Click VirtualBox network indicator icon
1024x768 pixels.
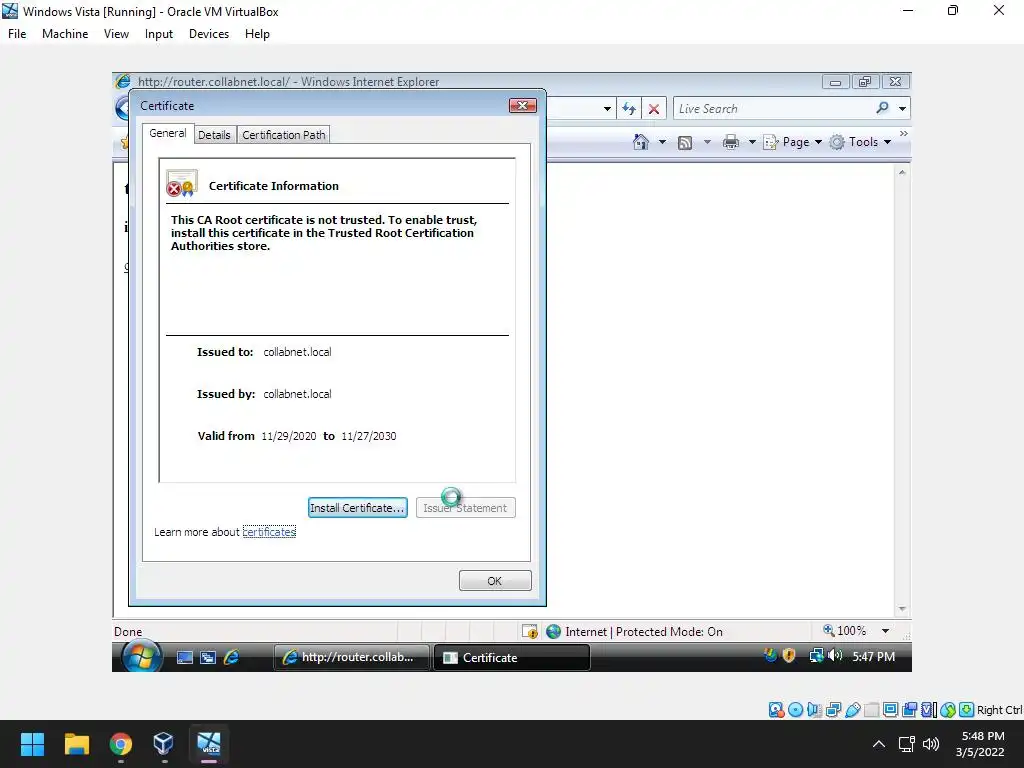pyautogui.click(x=833, y=710)
